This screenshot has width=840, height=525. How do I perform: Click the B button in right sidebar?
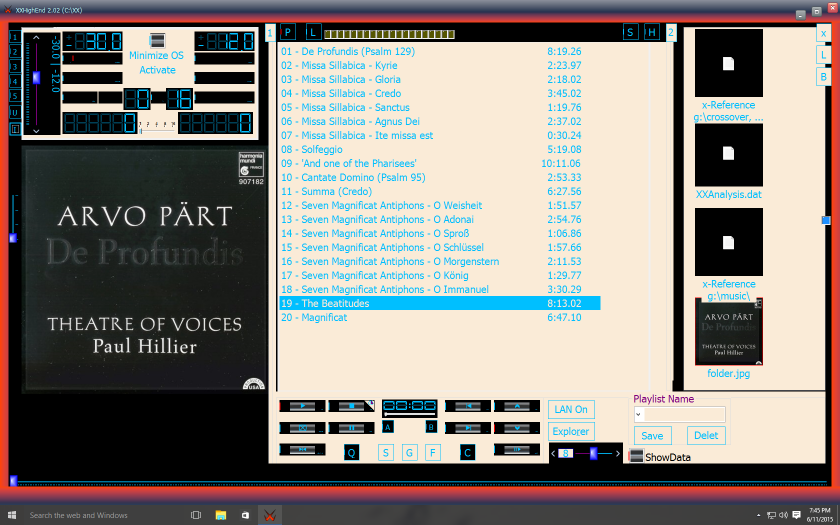pyautogui.click(x=823, y=77)
